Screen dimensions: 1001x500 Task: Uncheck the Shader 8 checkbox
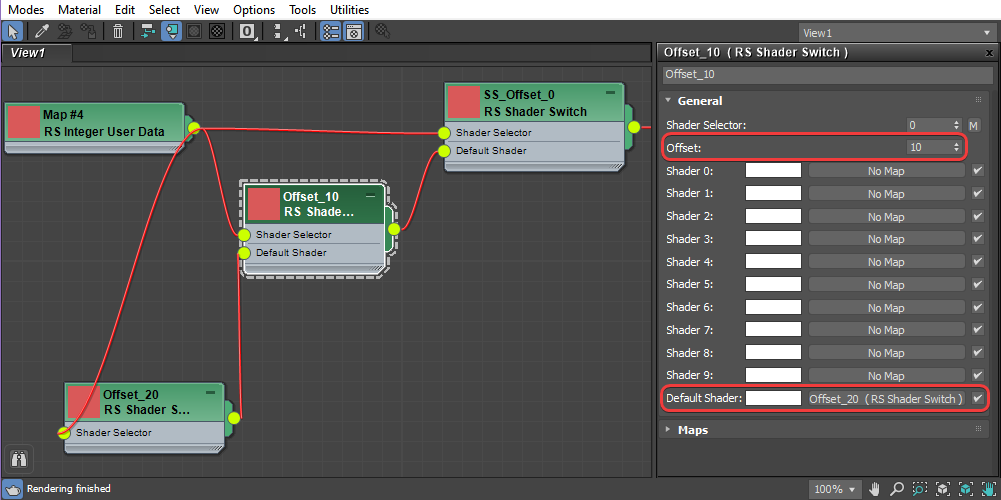coord(977,352)
